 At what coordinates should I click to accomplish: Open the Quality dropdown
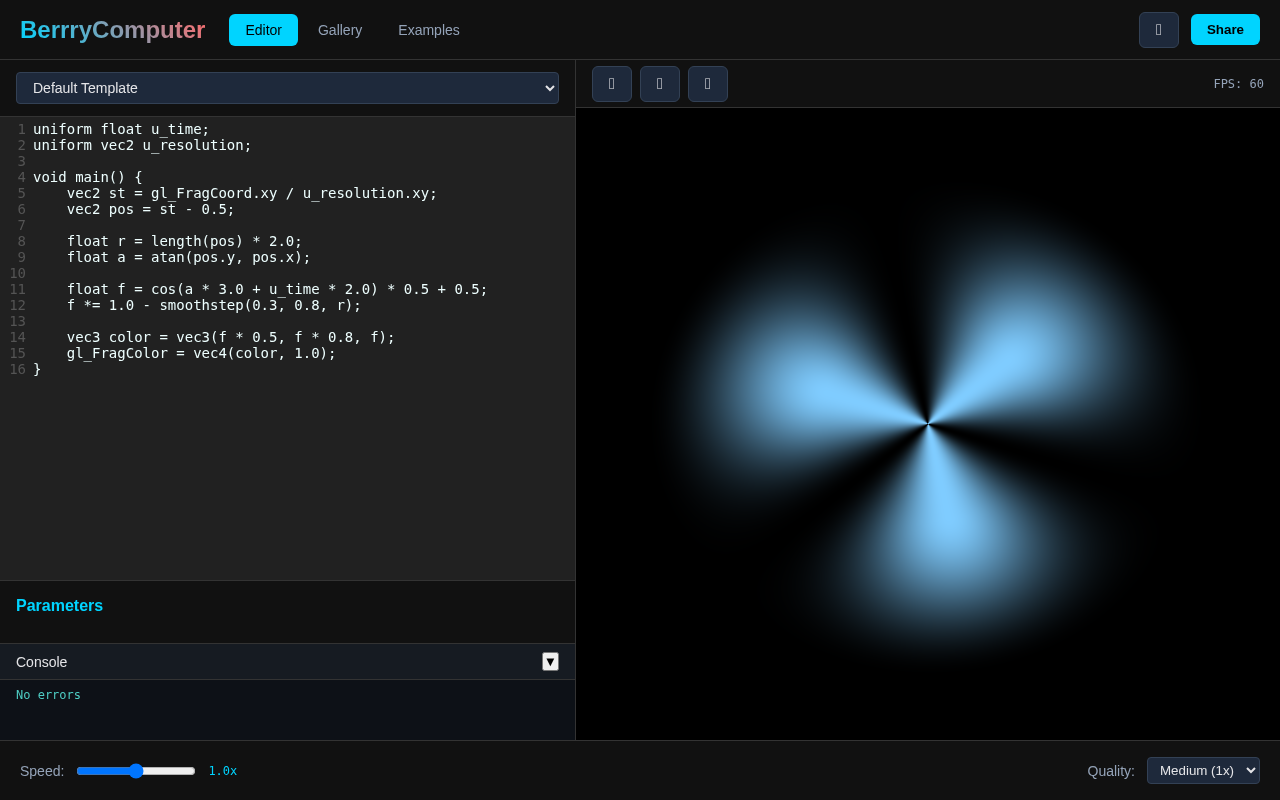point(1203,770)
